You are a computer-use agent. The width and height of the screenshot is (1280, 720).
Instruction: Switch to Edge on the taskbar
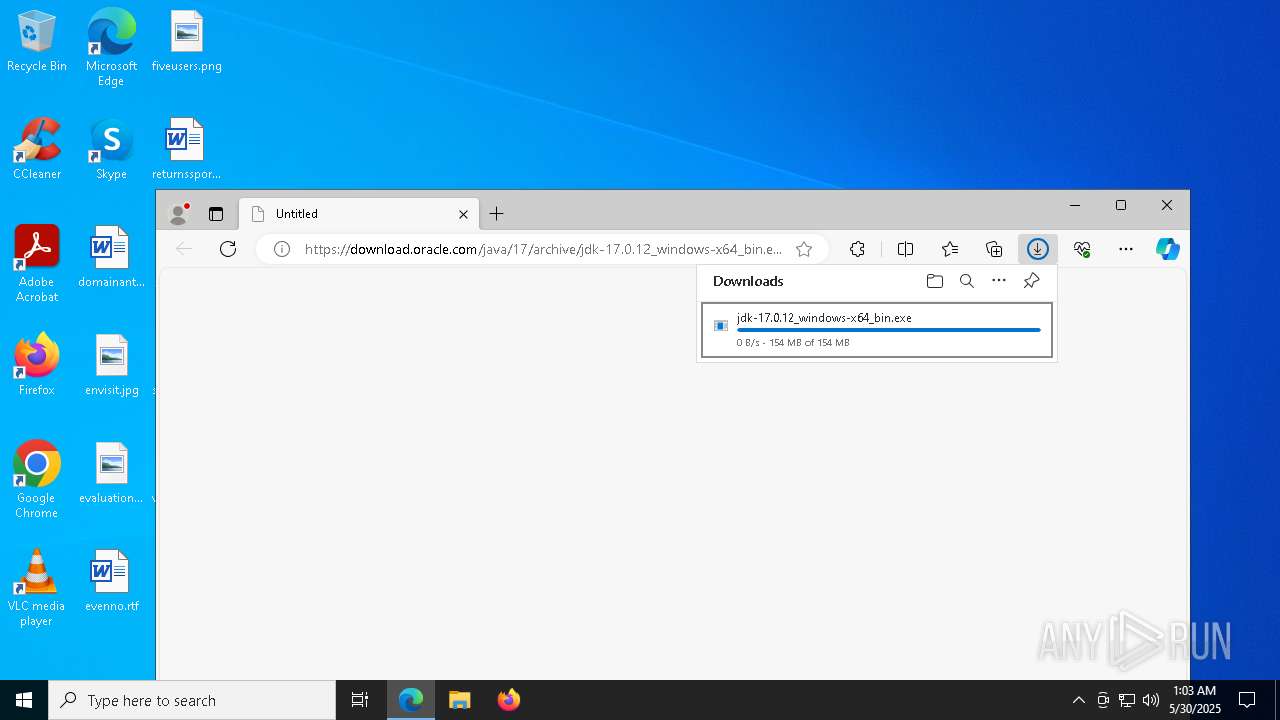411,700
